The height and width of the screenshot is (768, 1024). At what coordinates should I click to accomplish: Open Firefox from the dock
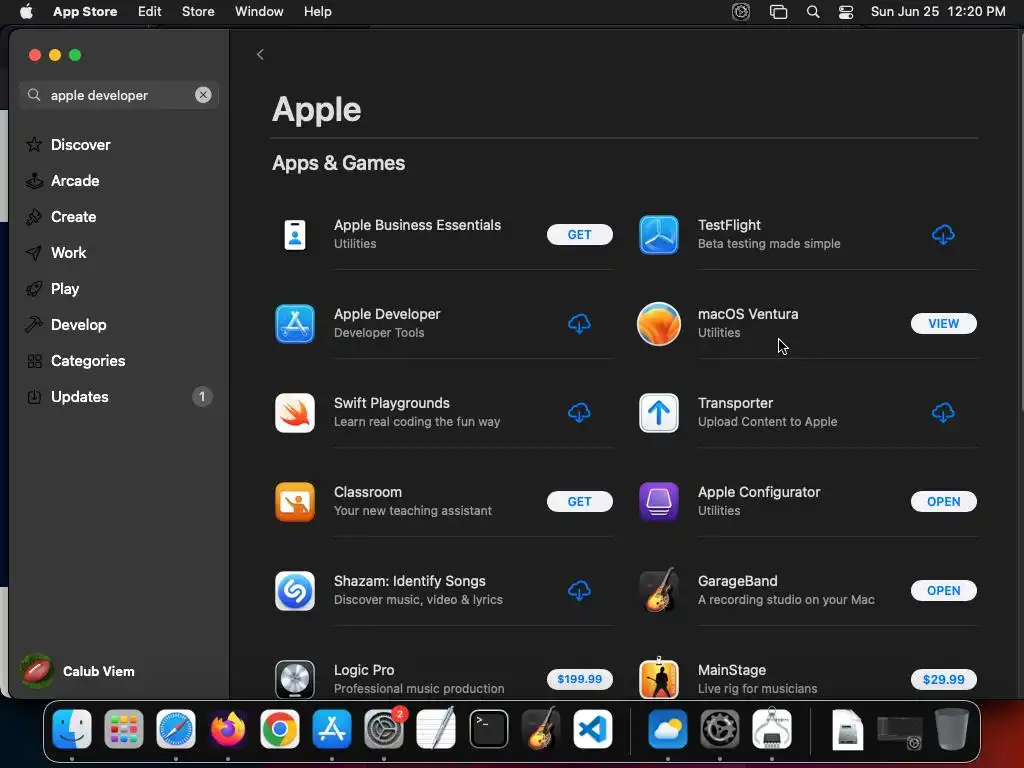click(x=228, y=729)
